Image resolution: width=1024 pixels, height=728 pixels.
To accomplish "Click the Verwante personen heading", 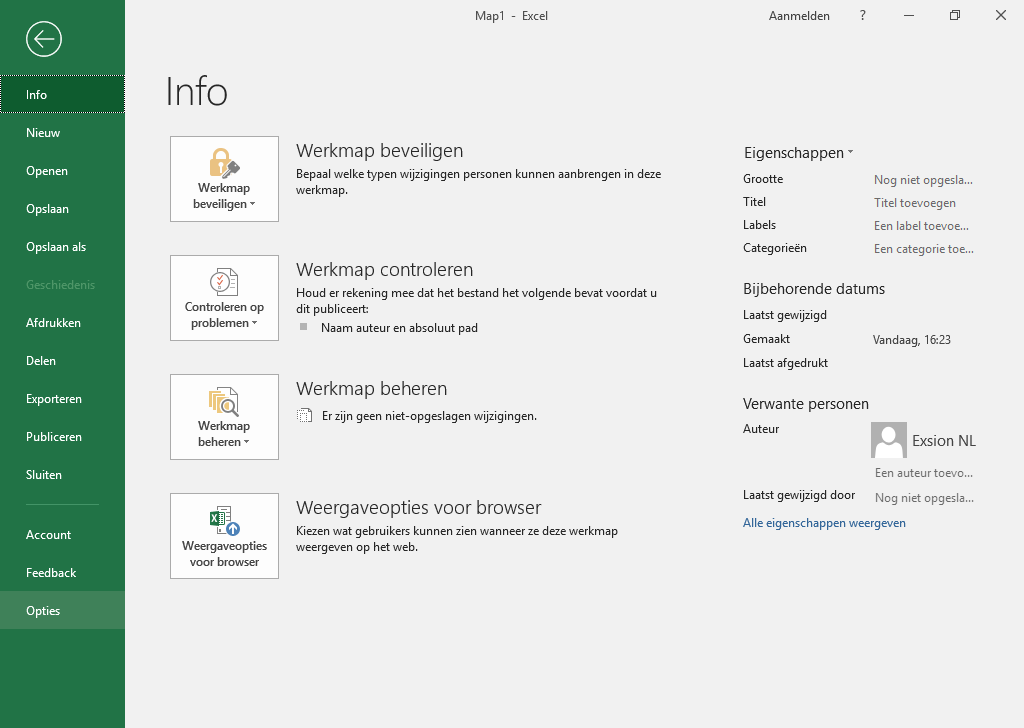I will pos(805,404).
